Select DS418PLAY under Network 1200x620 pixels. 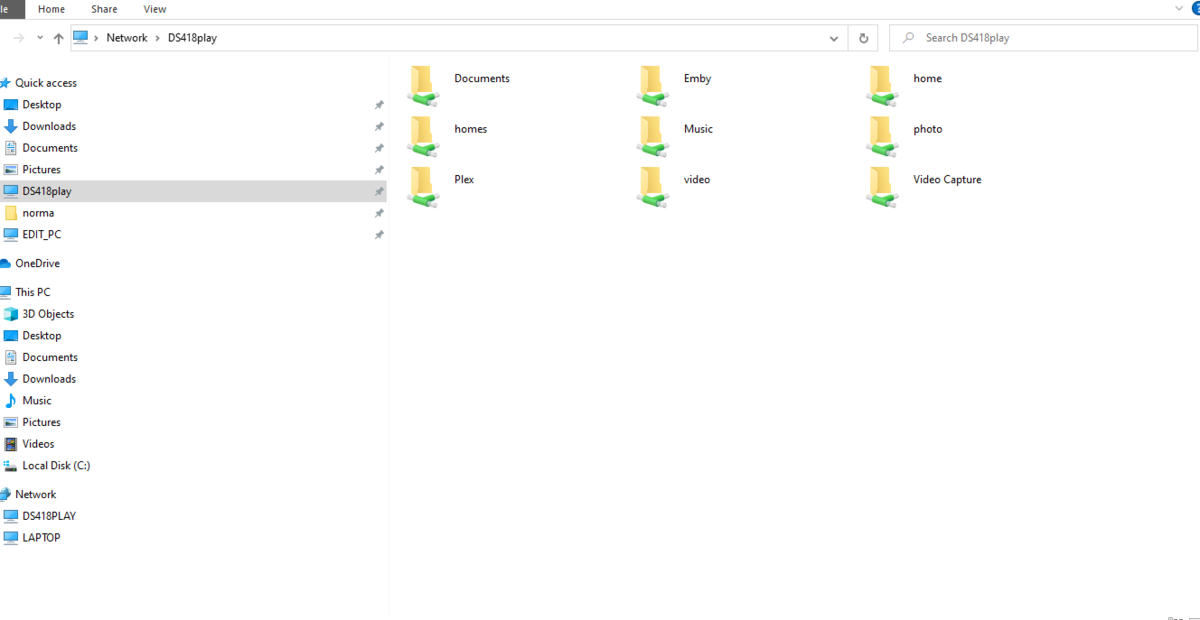tap(47, 515)
